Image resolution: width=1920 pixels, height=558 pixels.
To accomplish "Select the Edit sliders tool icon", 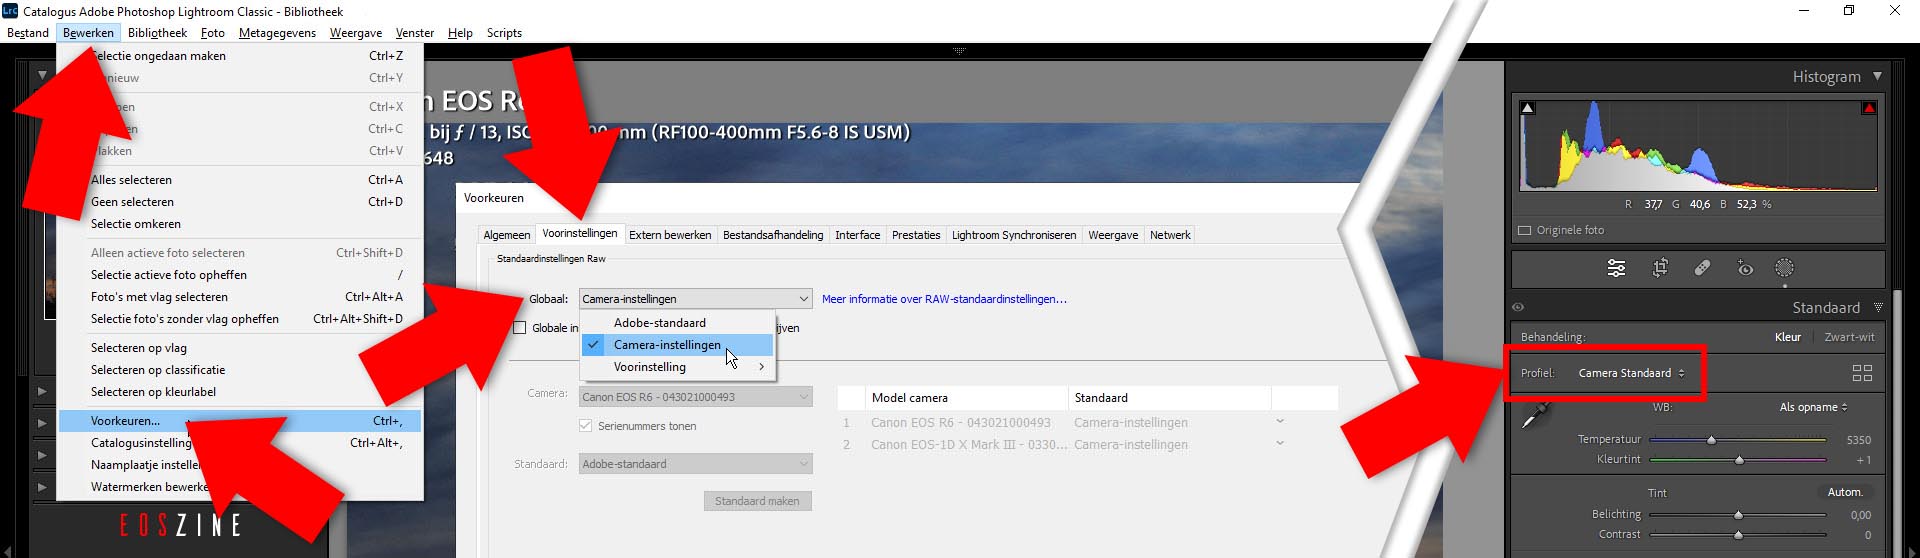I will pos(1616,268).
